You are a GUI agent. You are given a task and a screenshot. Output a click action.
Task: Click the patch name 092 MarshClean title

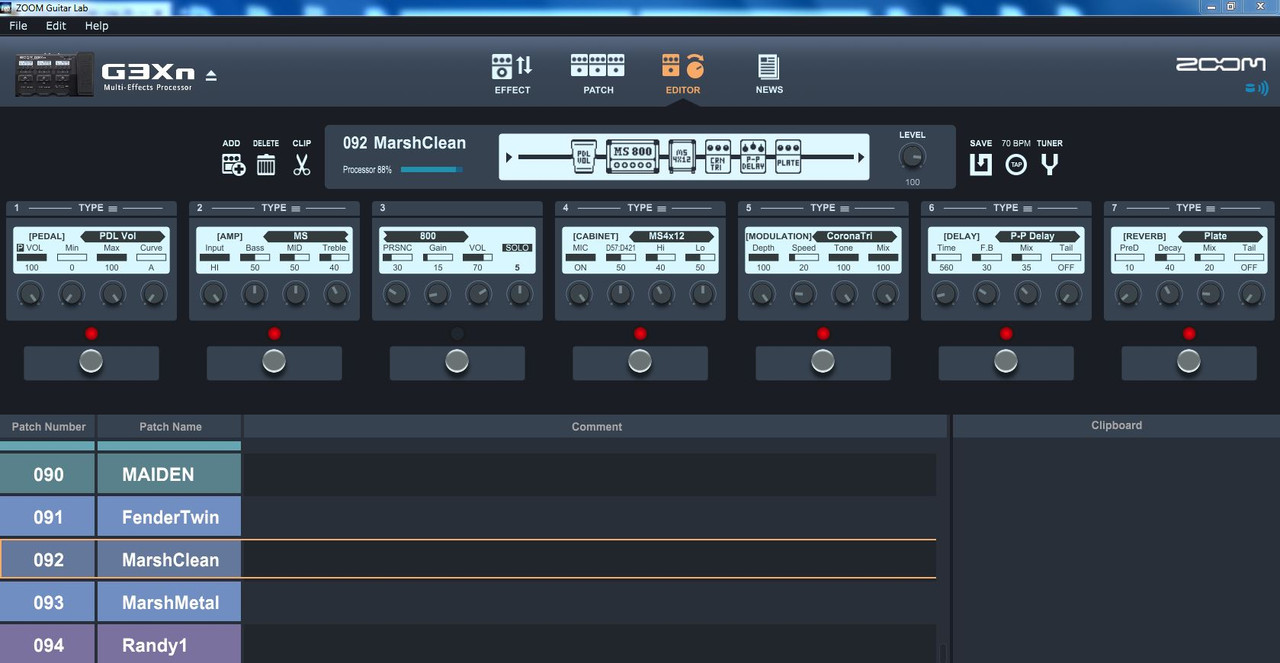tap(404, 143)
